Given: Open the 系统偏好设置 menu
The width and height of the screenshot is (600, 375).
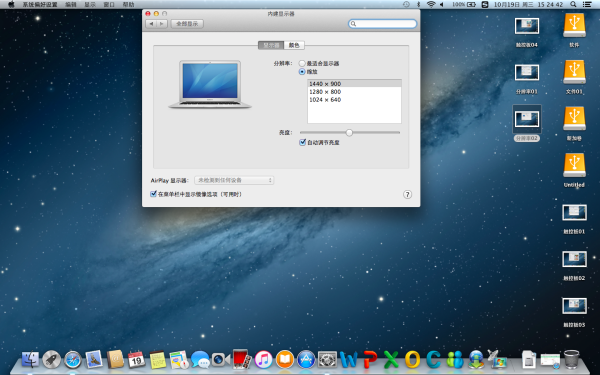Looking at the screenshot, I should (40, 5).
